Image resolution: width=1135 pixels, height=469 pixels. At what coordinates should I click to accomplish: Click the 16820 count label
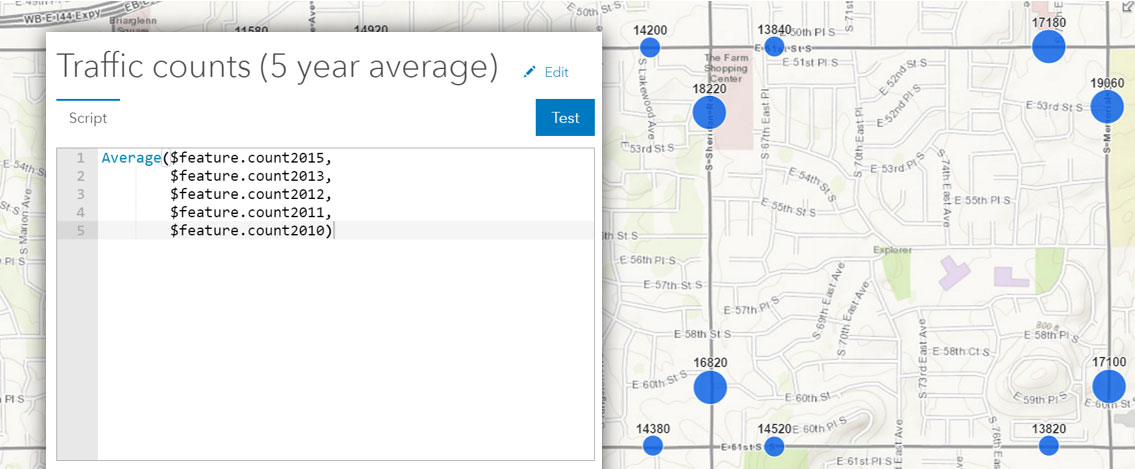click(x=709, y=363)
